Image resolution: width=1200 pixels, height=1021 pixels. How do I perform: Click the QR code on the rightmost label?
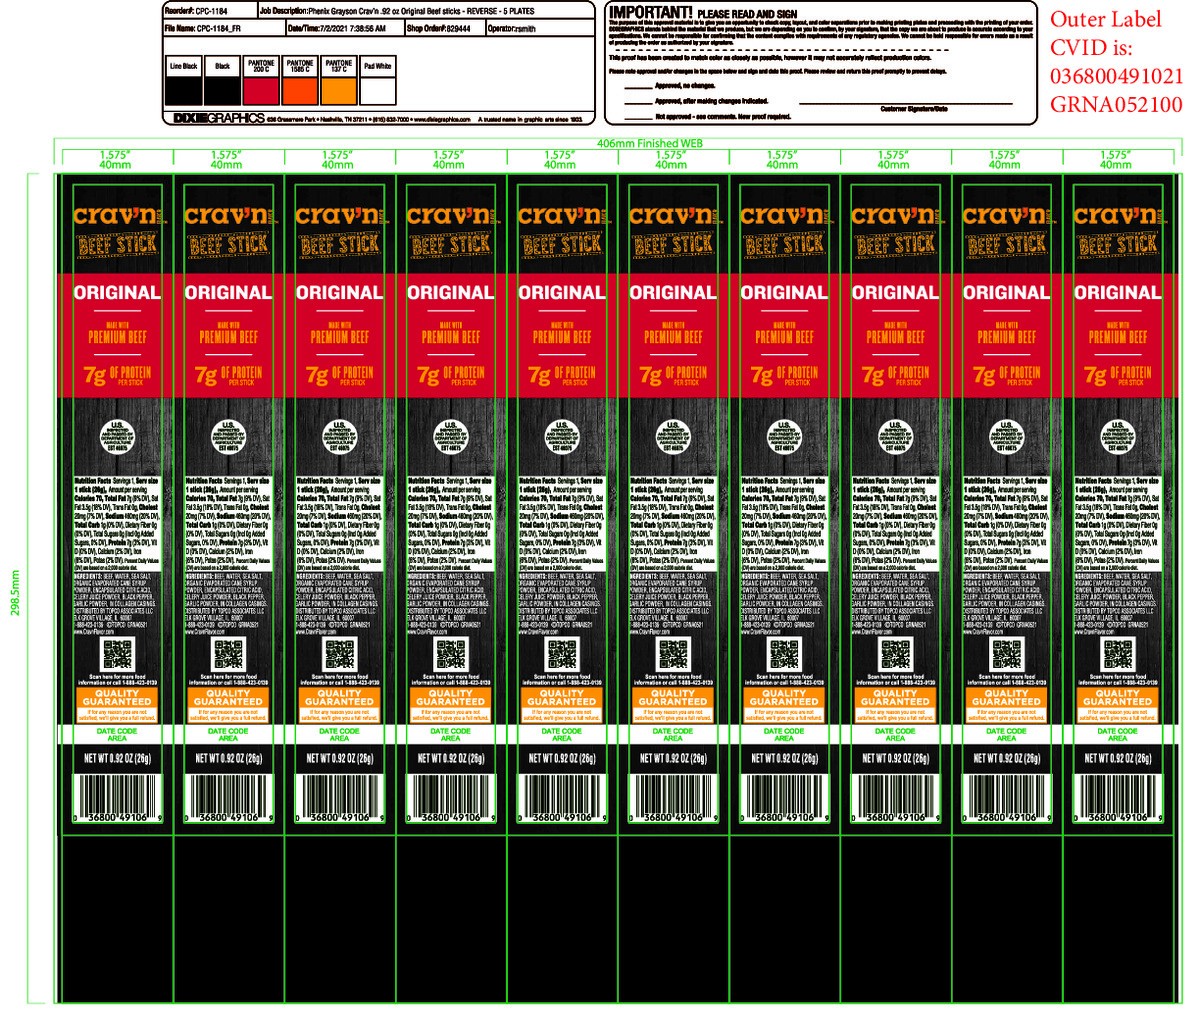pos(1118,654)
